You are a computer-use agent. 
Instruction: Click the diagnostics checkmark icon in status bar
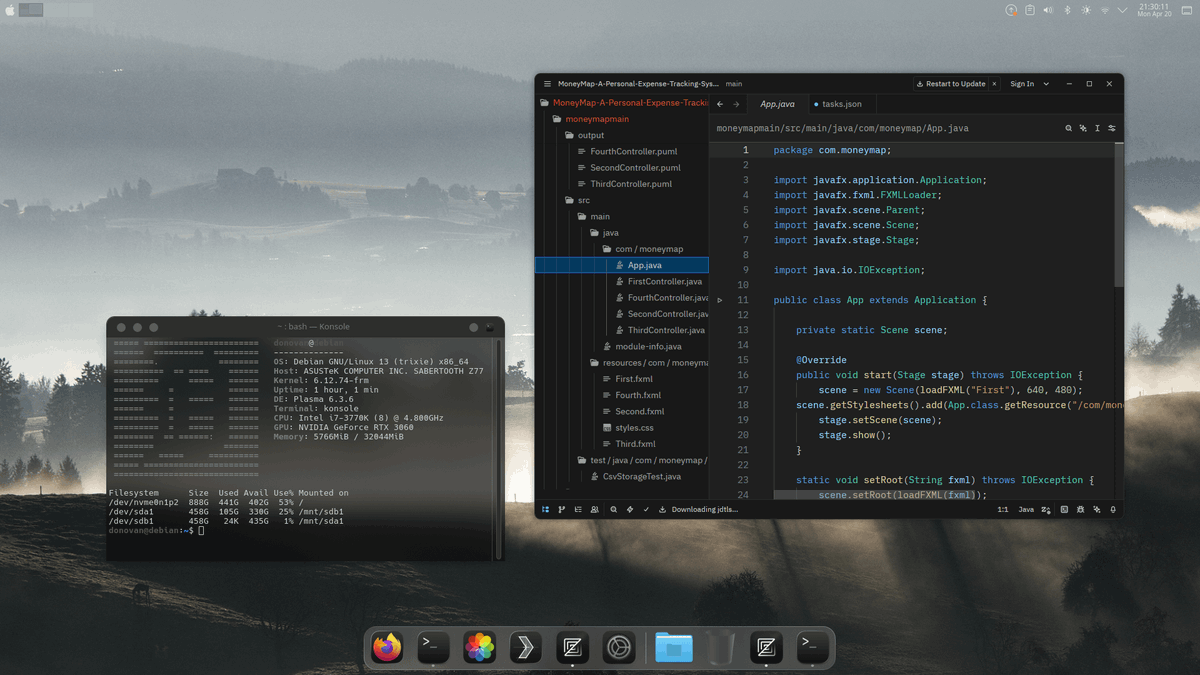(x=646, y=509)
